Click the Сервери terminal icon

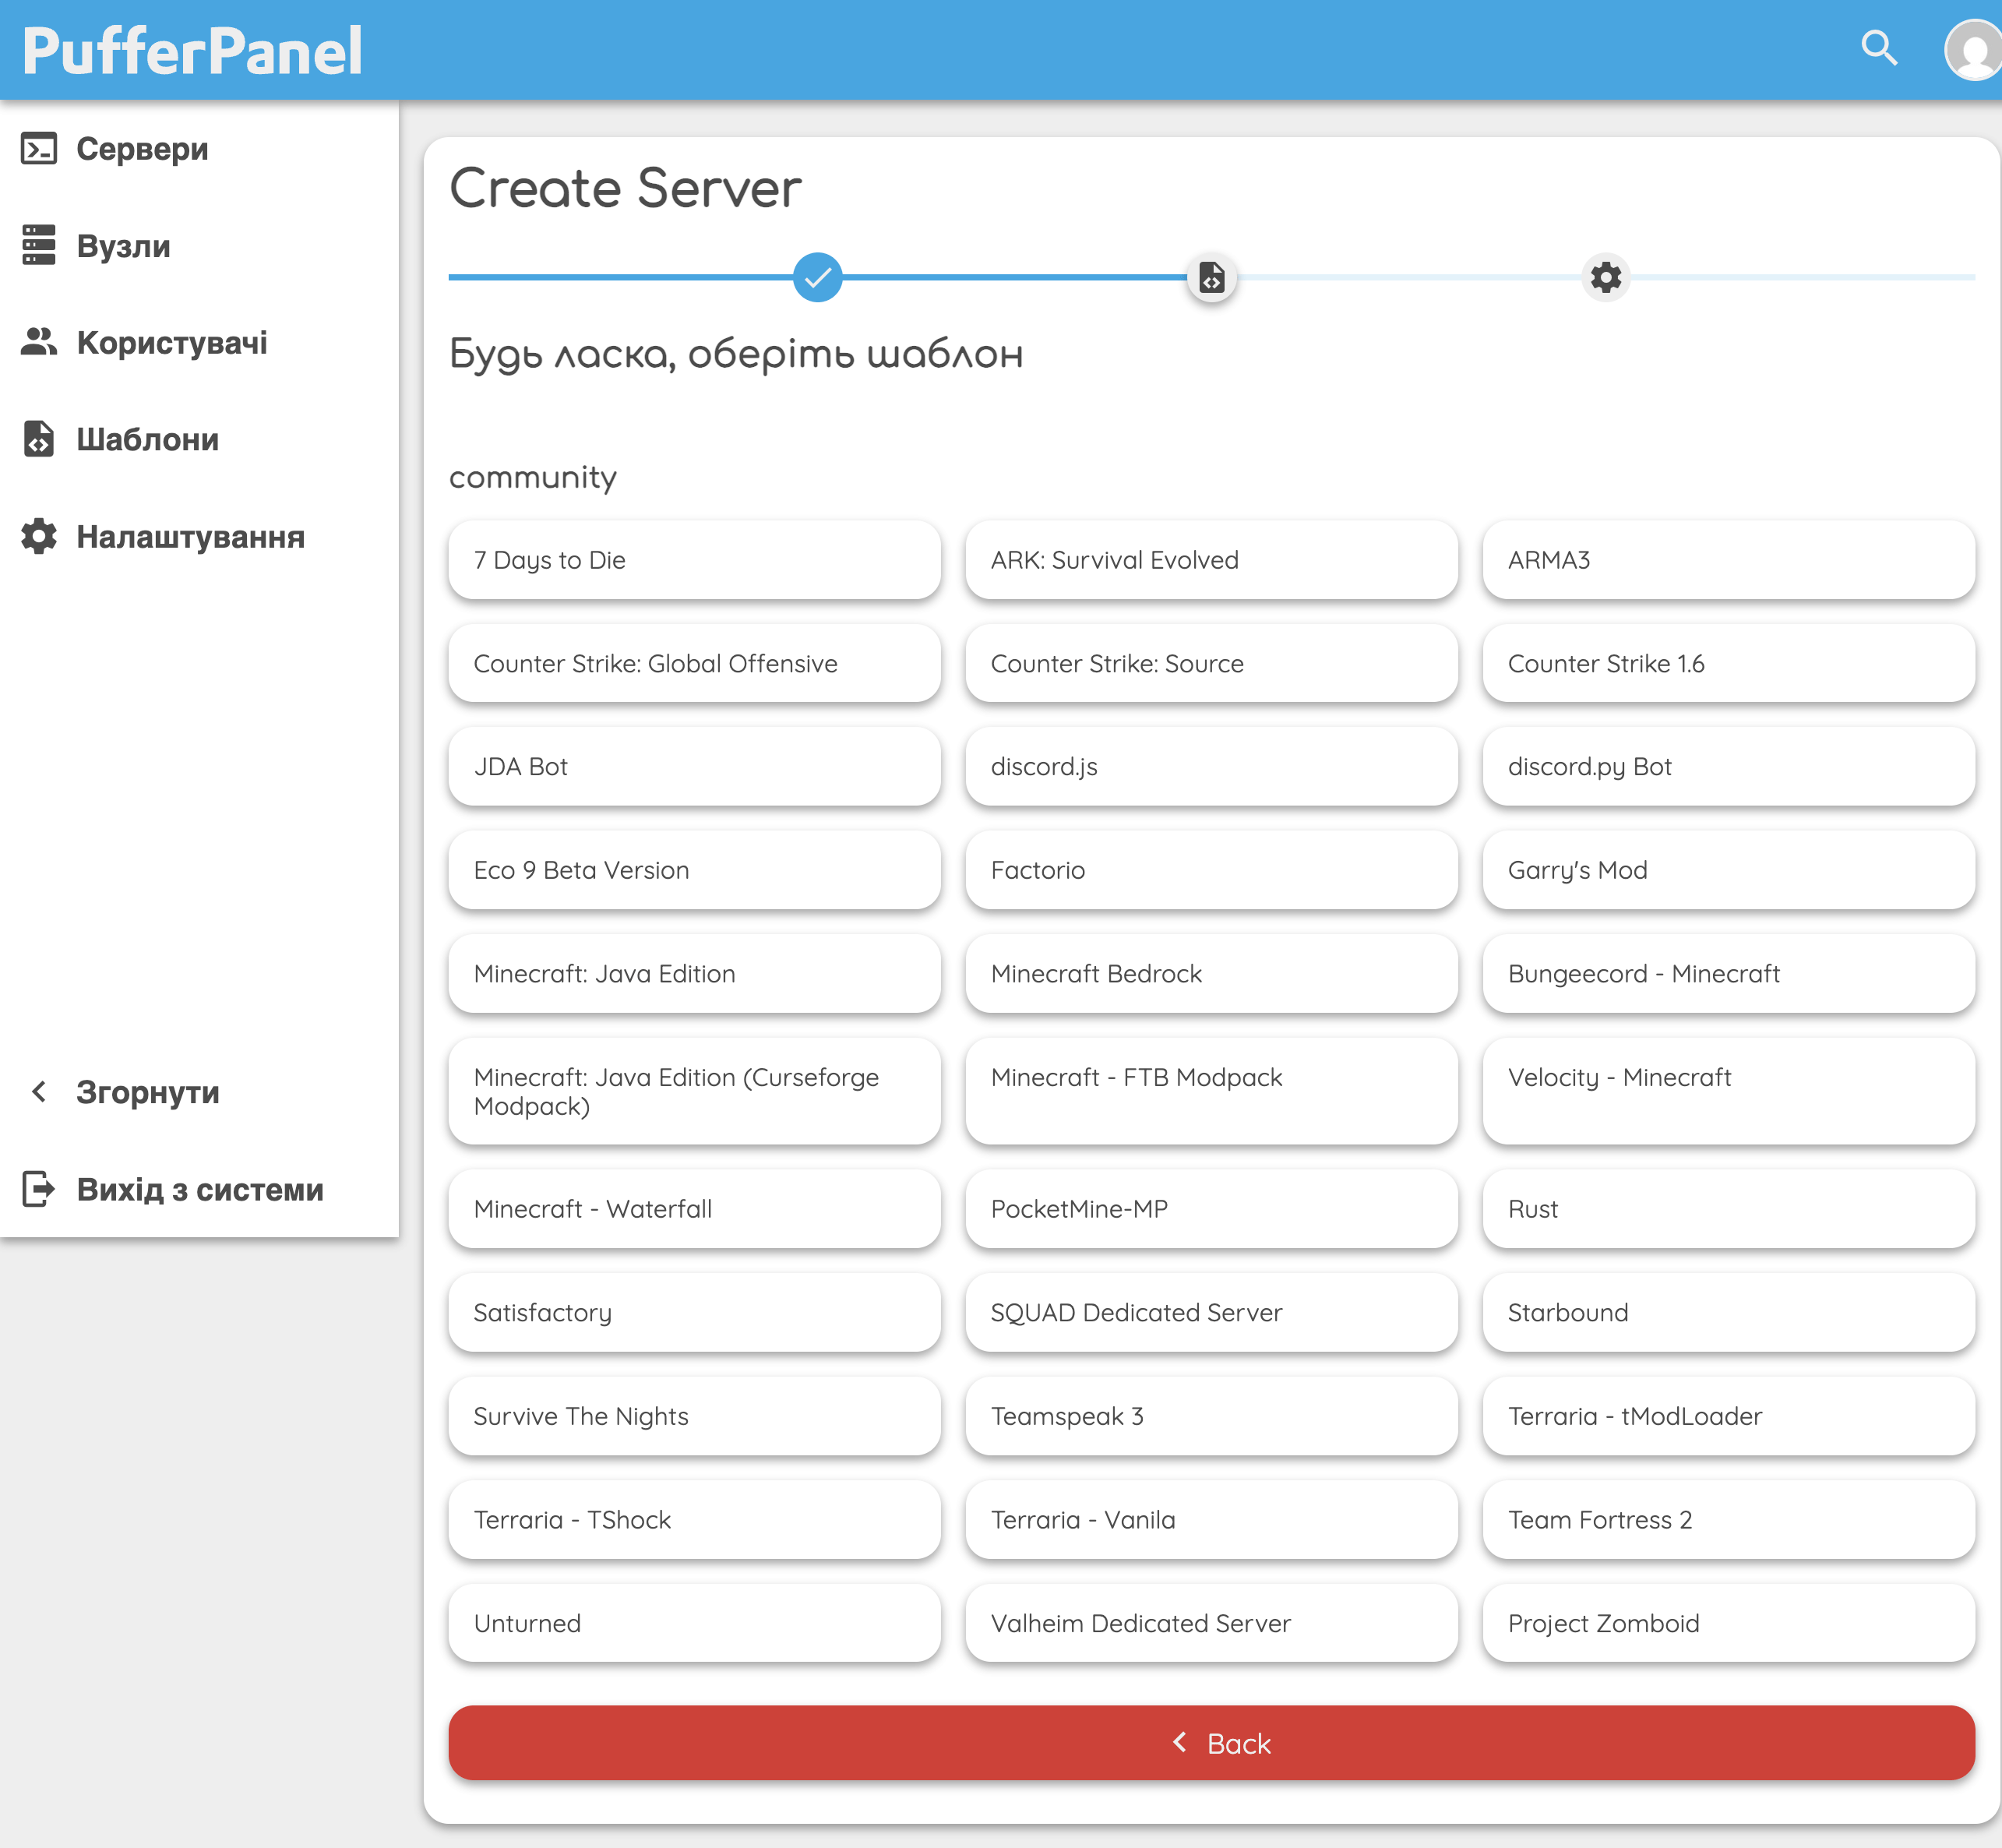click(x=39, y=149)
